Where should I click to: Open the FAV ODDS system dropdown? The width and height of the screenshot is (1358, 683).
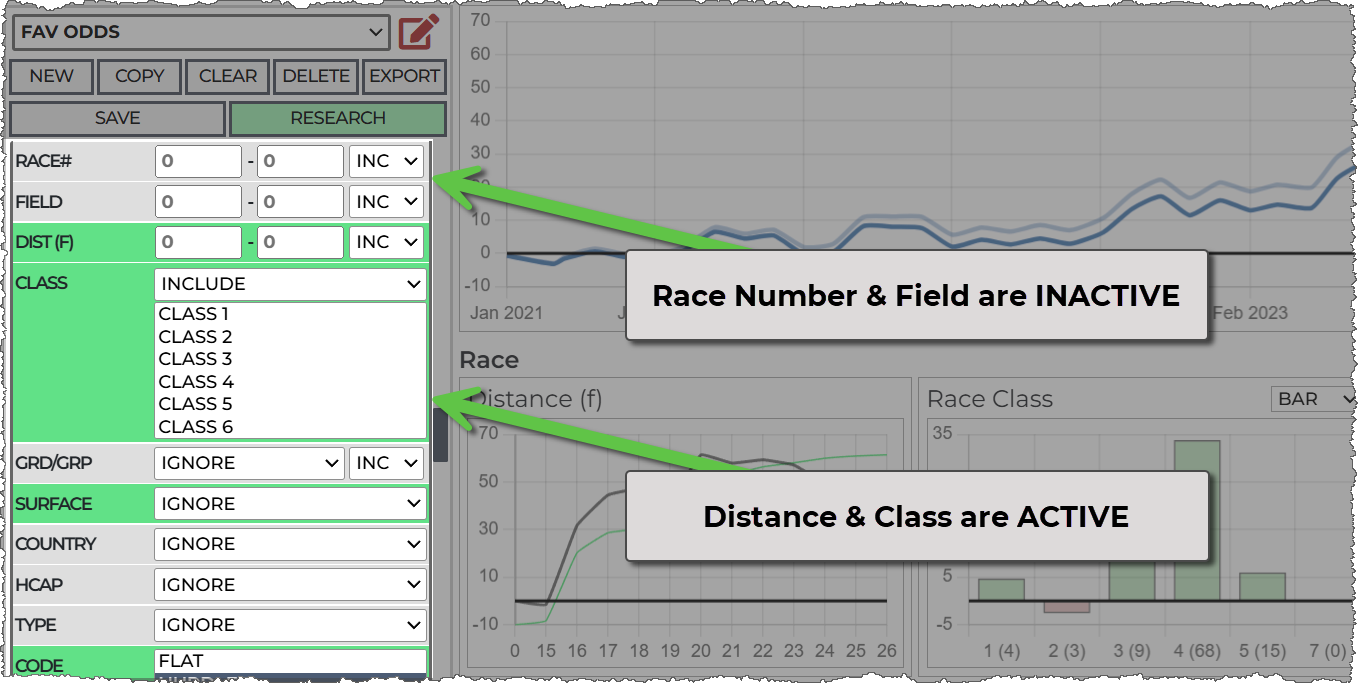[x=200, y=32]
